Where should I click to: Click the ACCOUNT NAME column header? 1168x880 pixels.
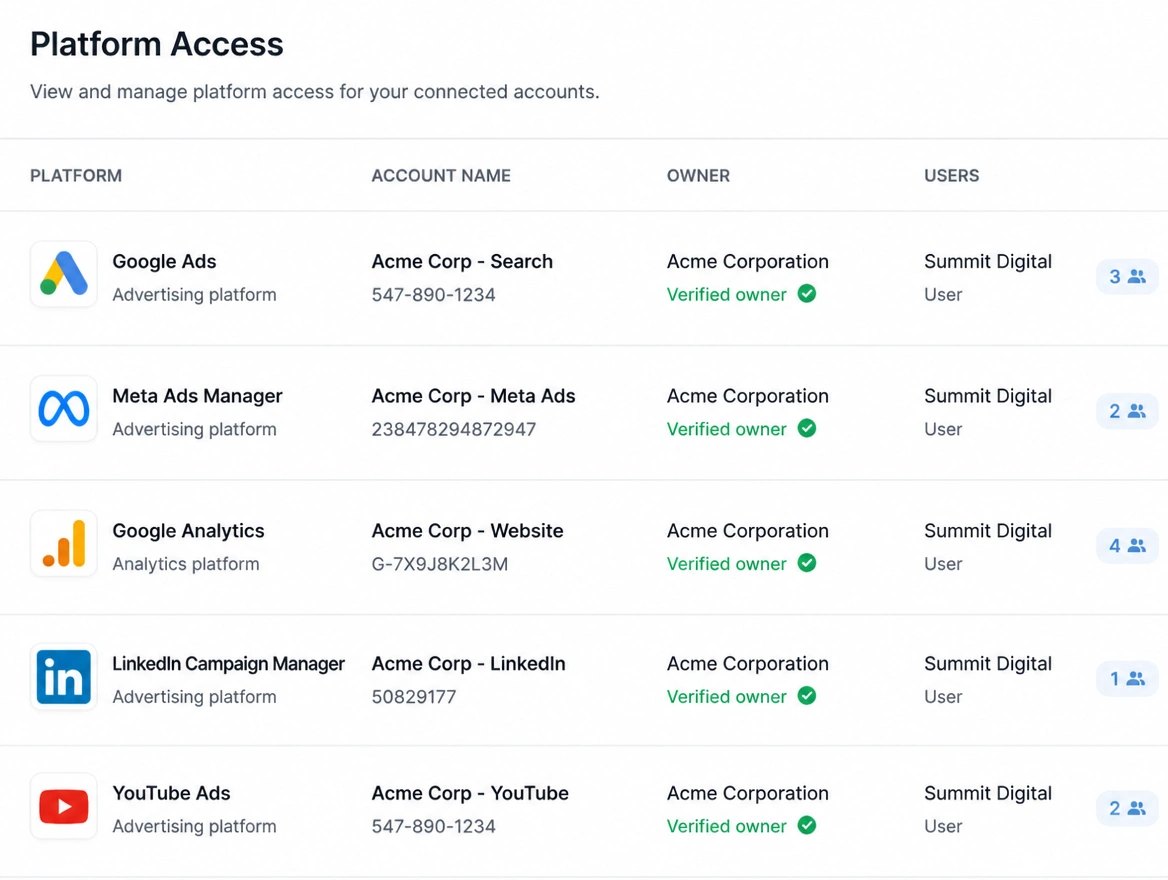(x=441, y=176)
